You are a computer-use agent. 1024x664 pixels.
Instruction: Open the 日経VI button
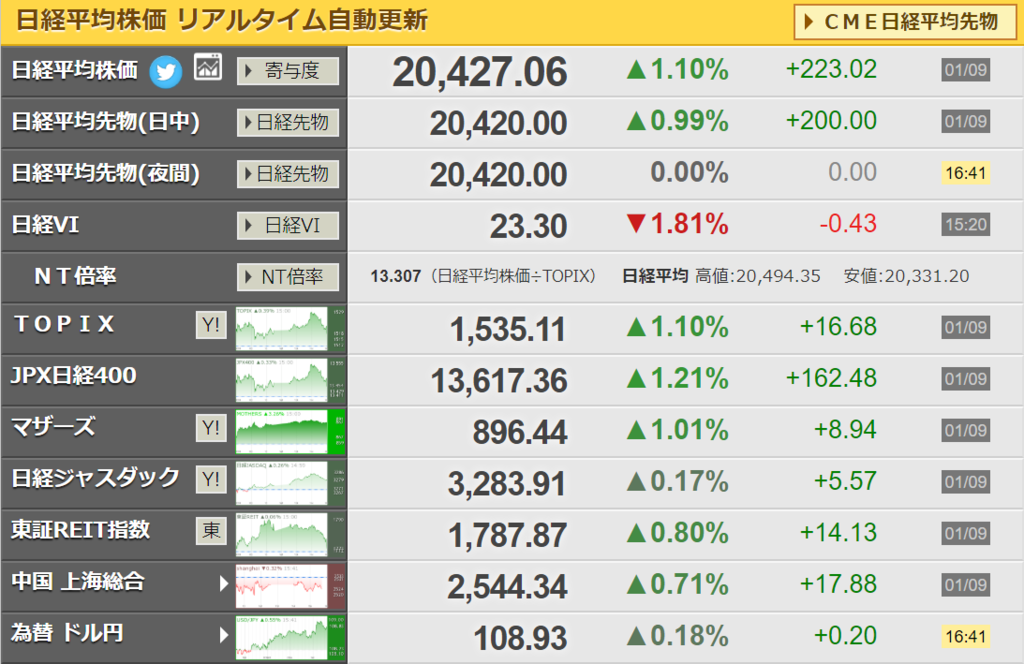(x=288, y=225)
